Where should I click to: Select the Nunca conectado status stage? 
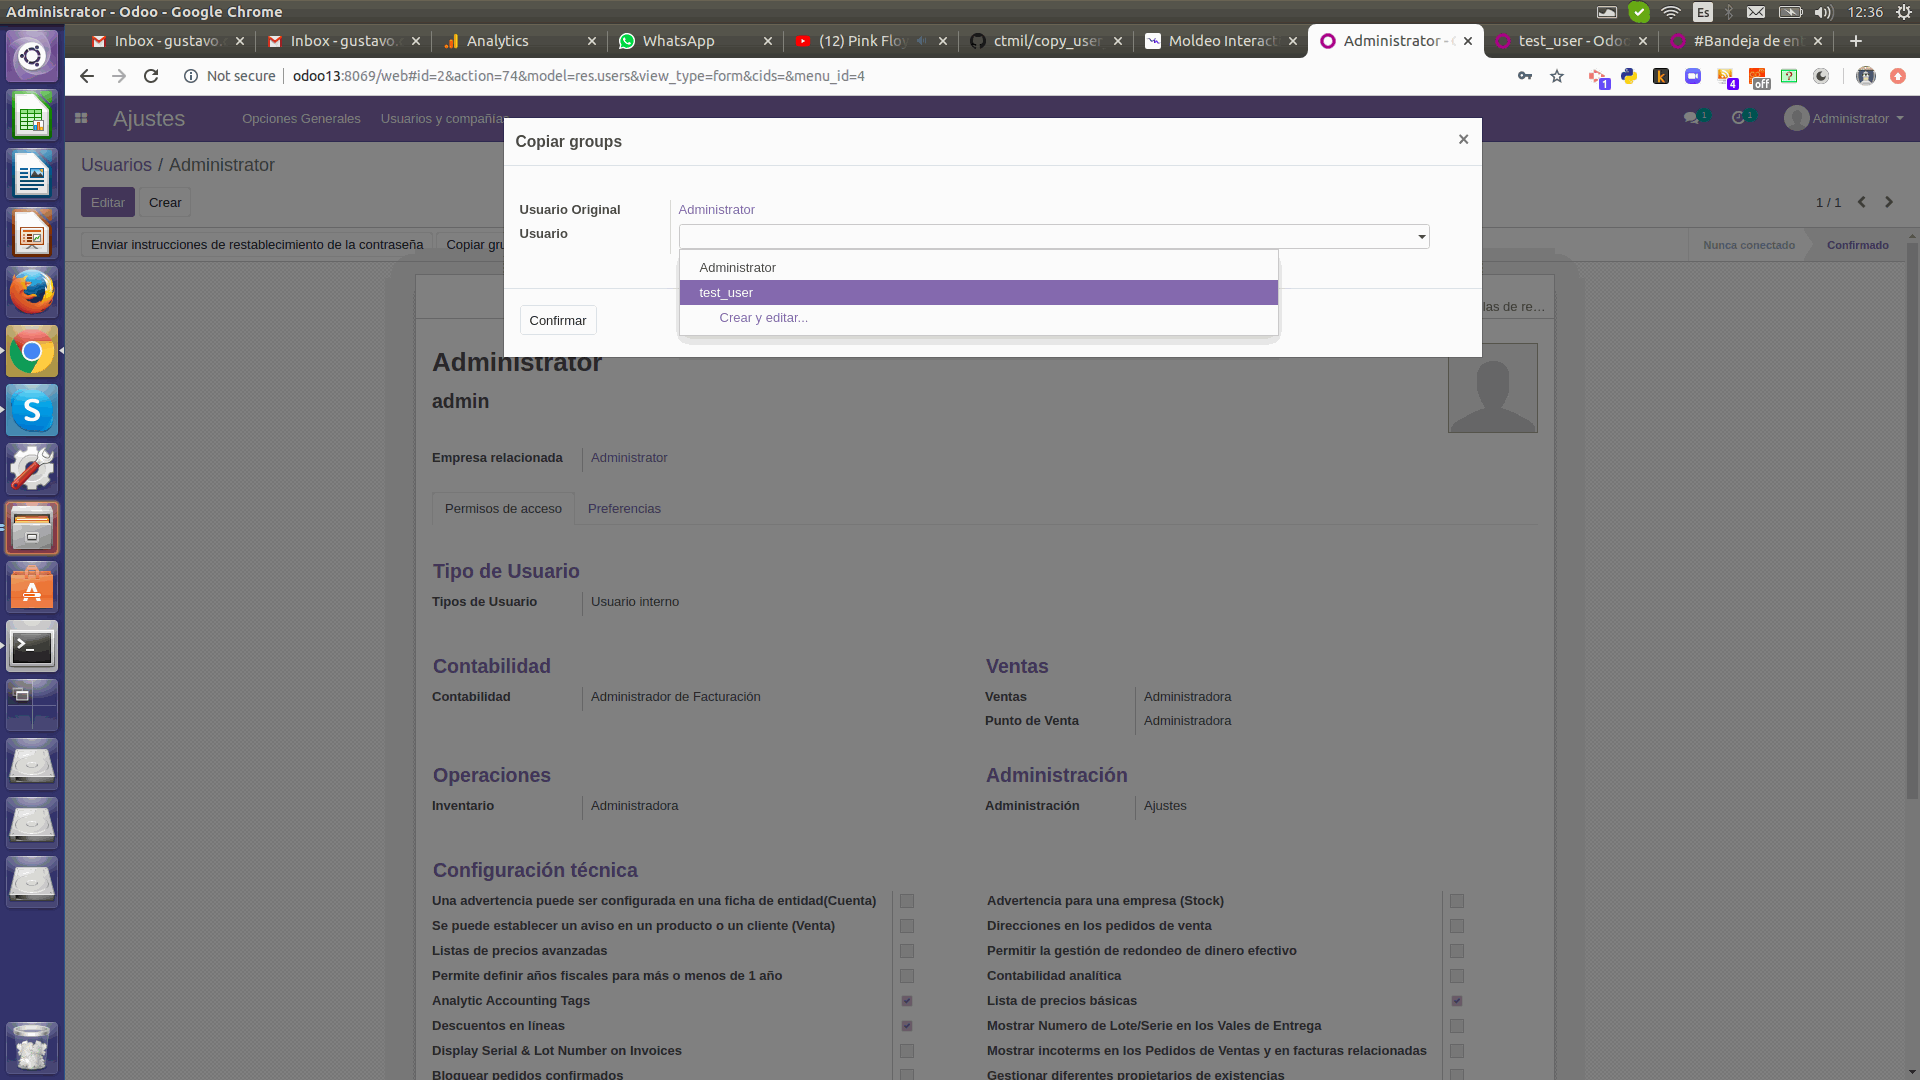coord(1748,245)
